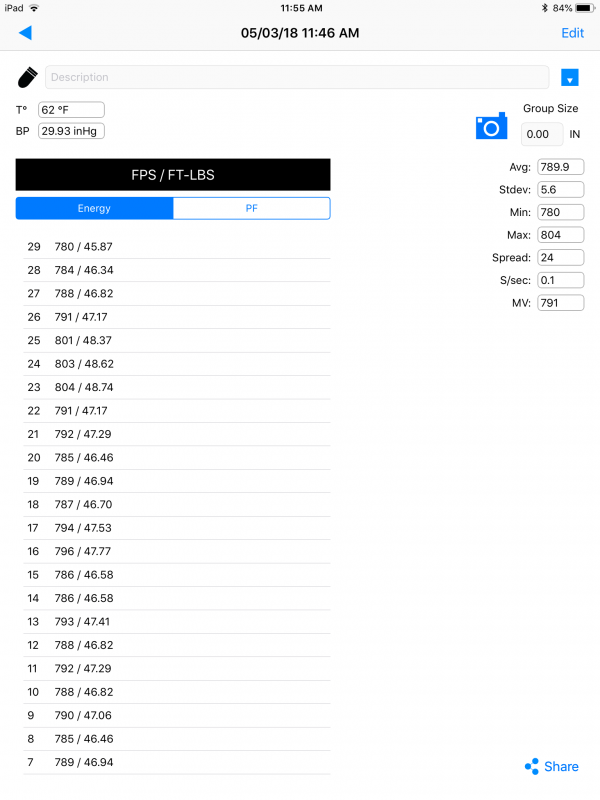
Task: Tap the Bluetooth status icon
Action: pos(544,8)
